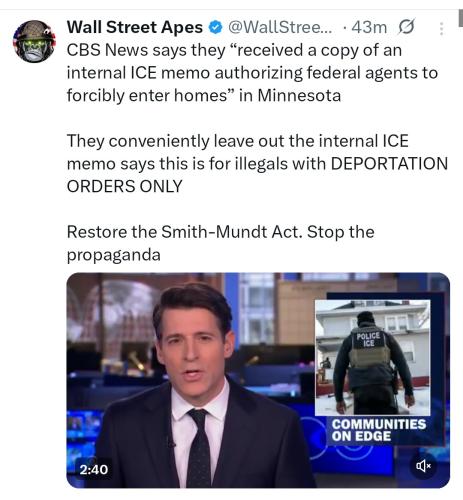Unmute the video with speaker icon
This screenshot has width=463, height=500.
pyautogui.click(x=423, y=466)
